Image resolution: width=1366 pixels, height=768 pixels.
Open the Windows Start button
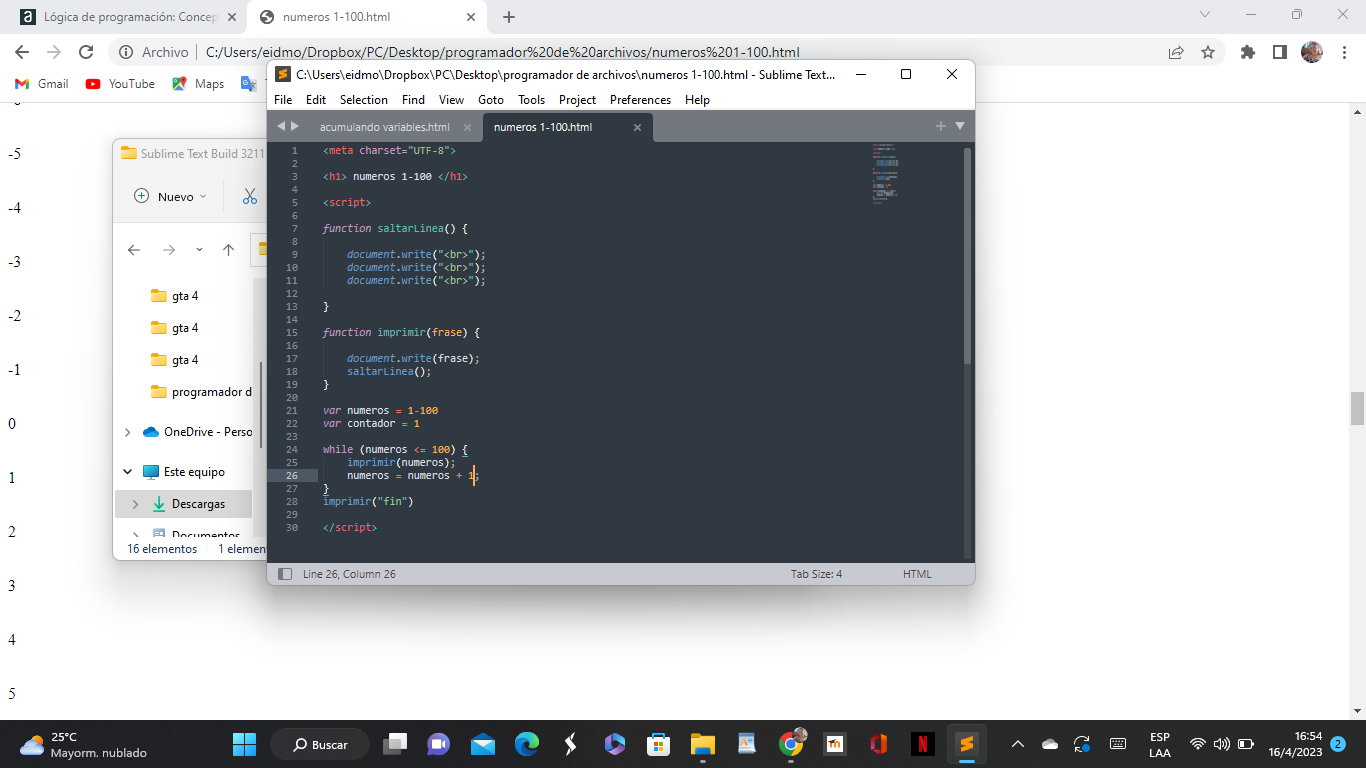point(244,745)
